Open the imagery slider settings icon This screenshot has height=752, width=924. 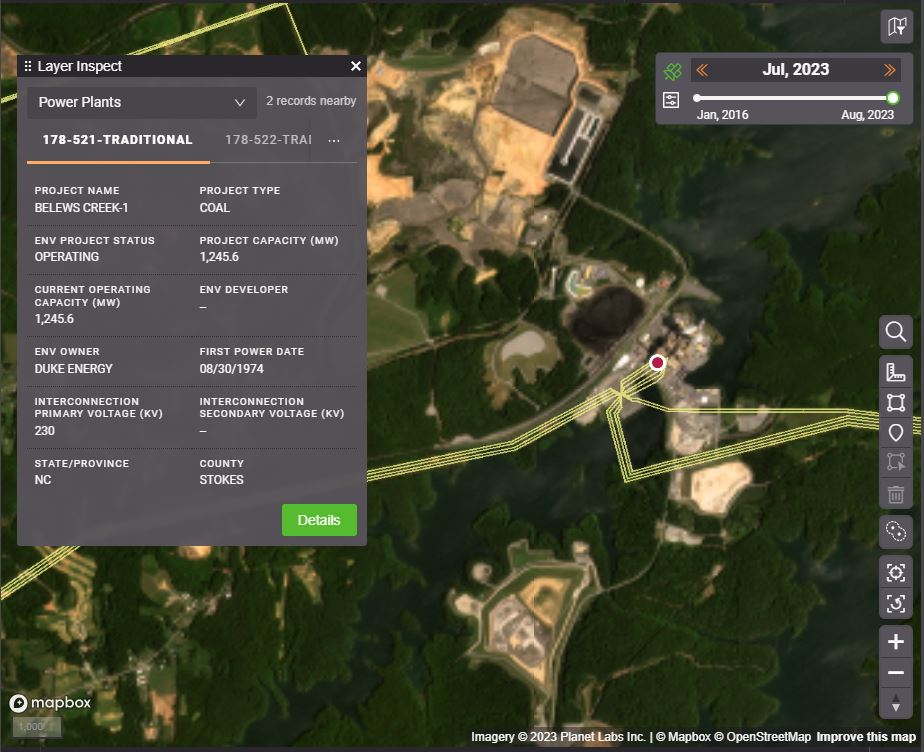(671, 99)
